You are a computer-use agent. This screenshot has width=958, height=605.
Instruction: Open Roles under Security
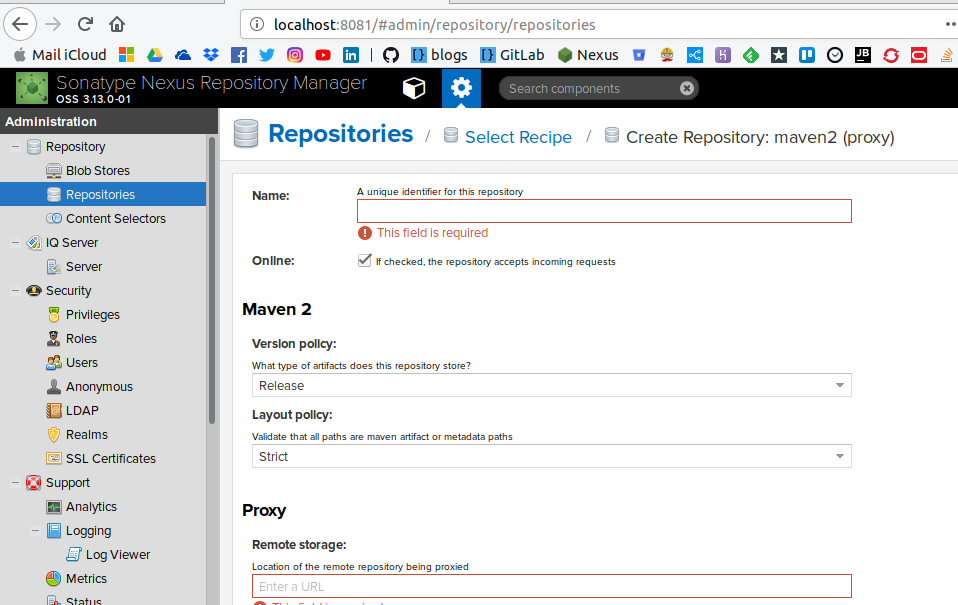click(81, 339)
